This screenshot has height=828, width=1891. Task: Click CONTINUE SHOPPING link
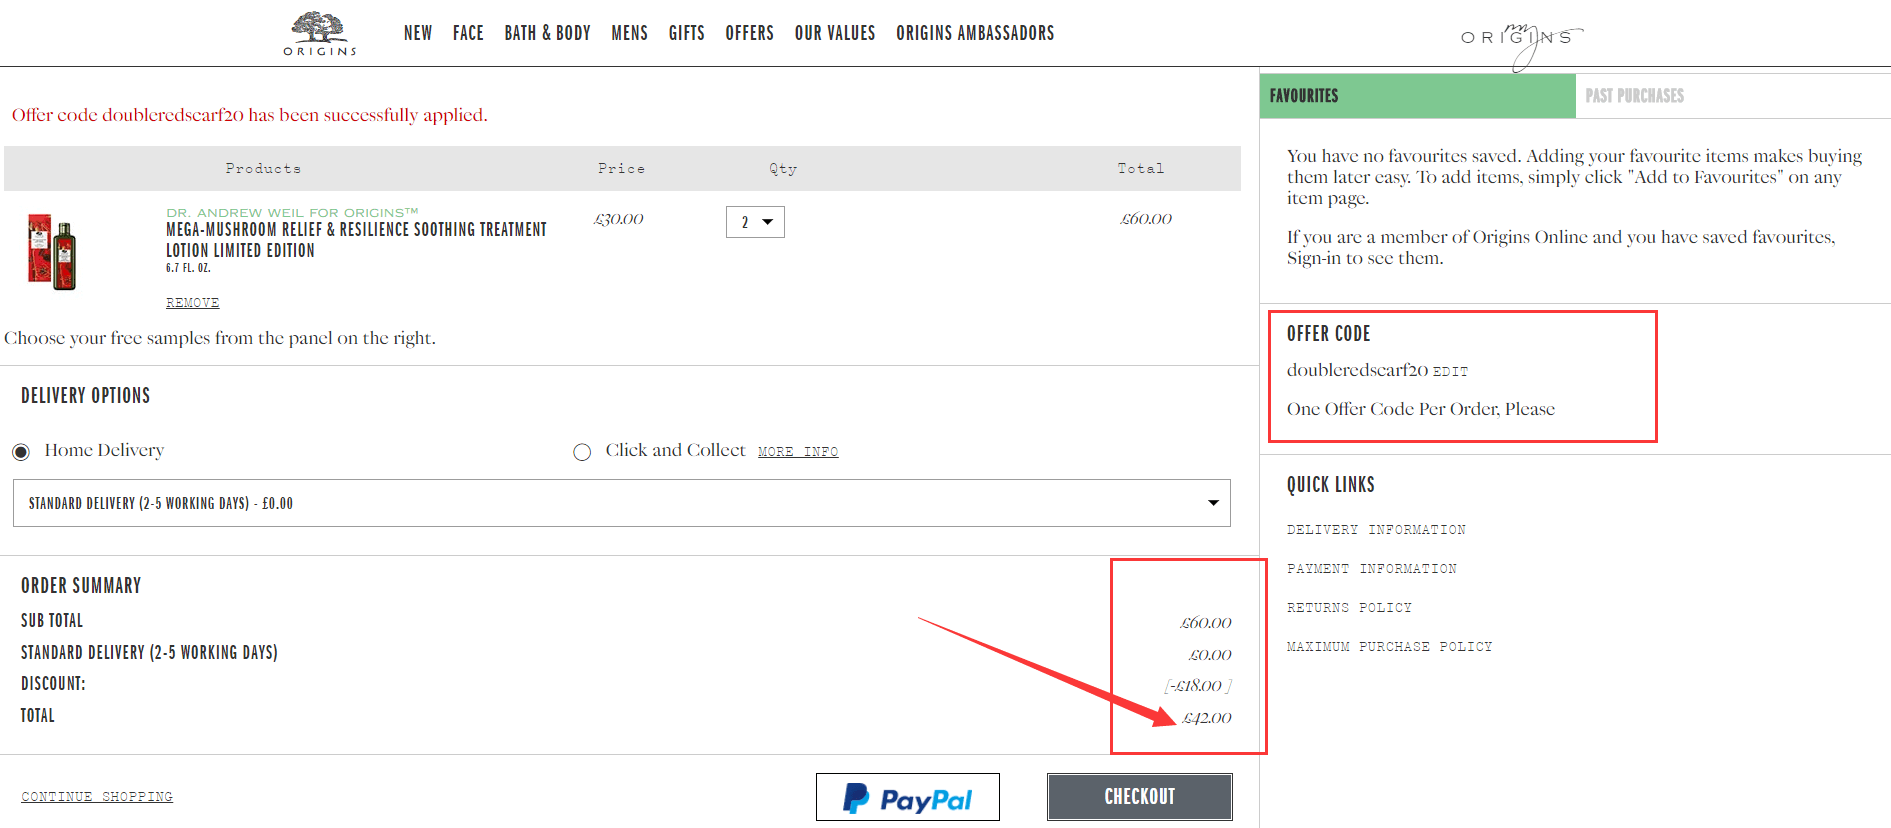[x=97, y=797]
